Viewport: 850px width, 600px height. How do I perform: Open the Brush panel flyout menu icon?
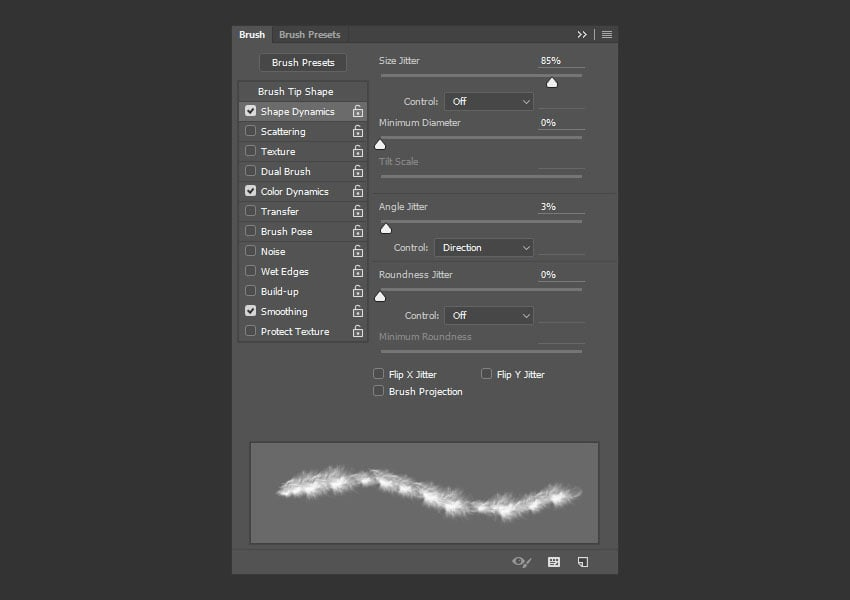point(607,34)
